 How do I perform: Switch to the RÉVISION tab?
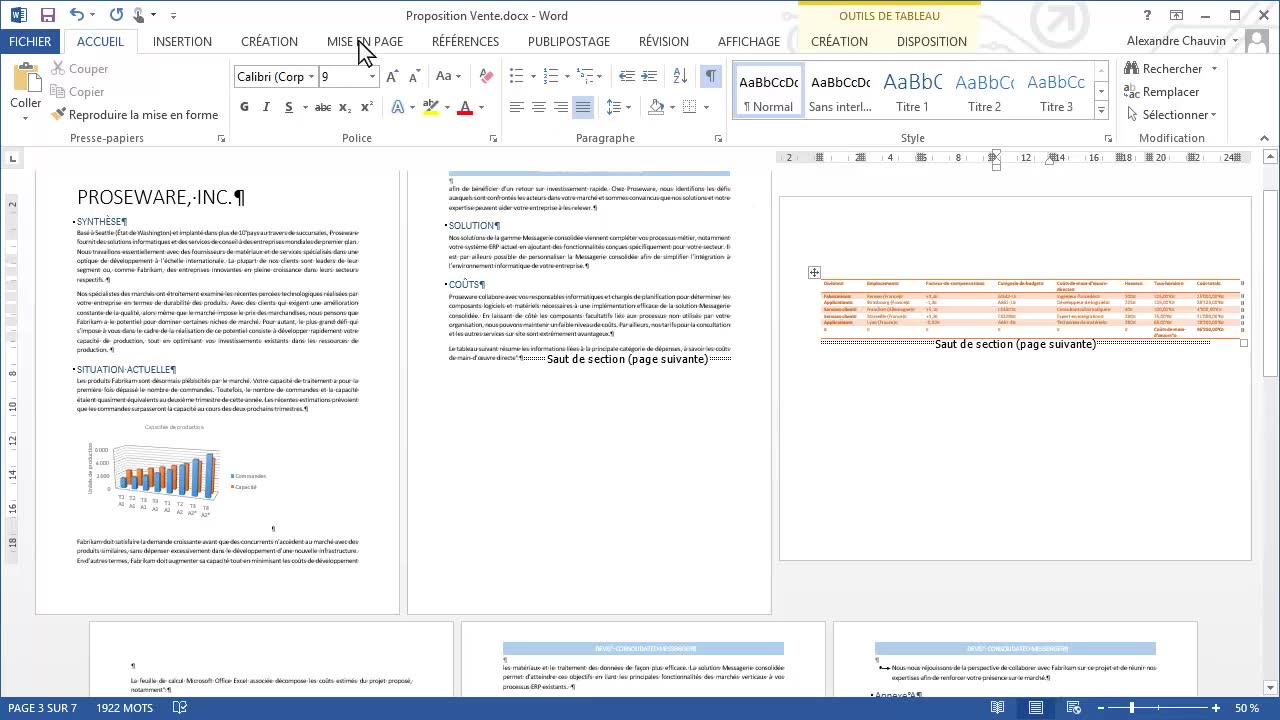664,41
